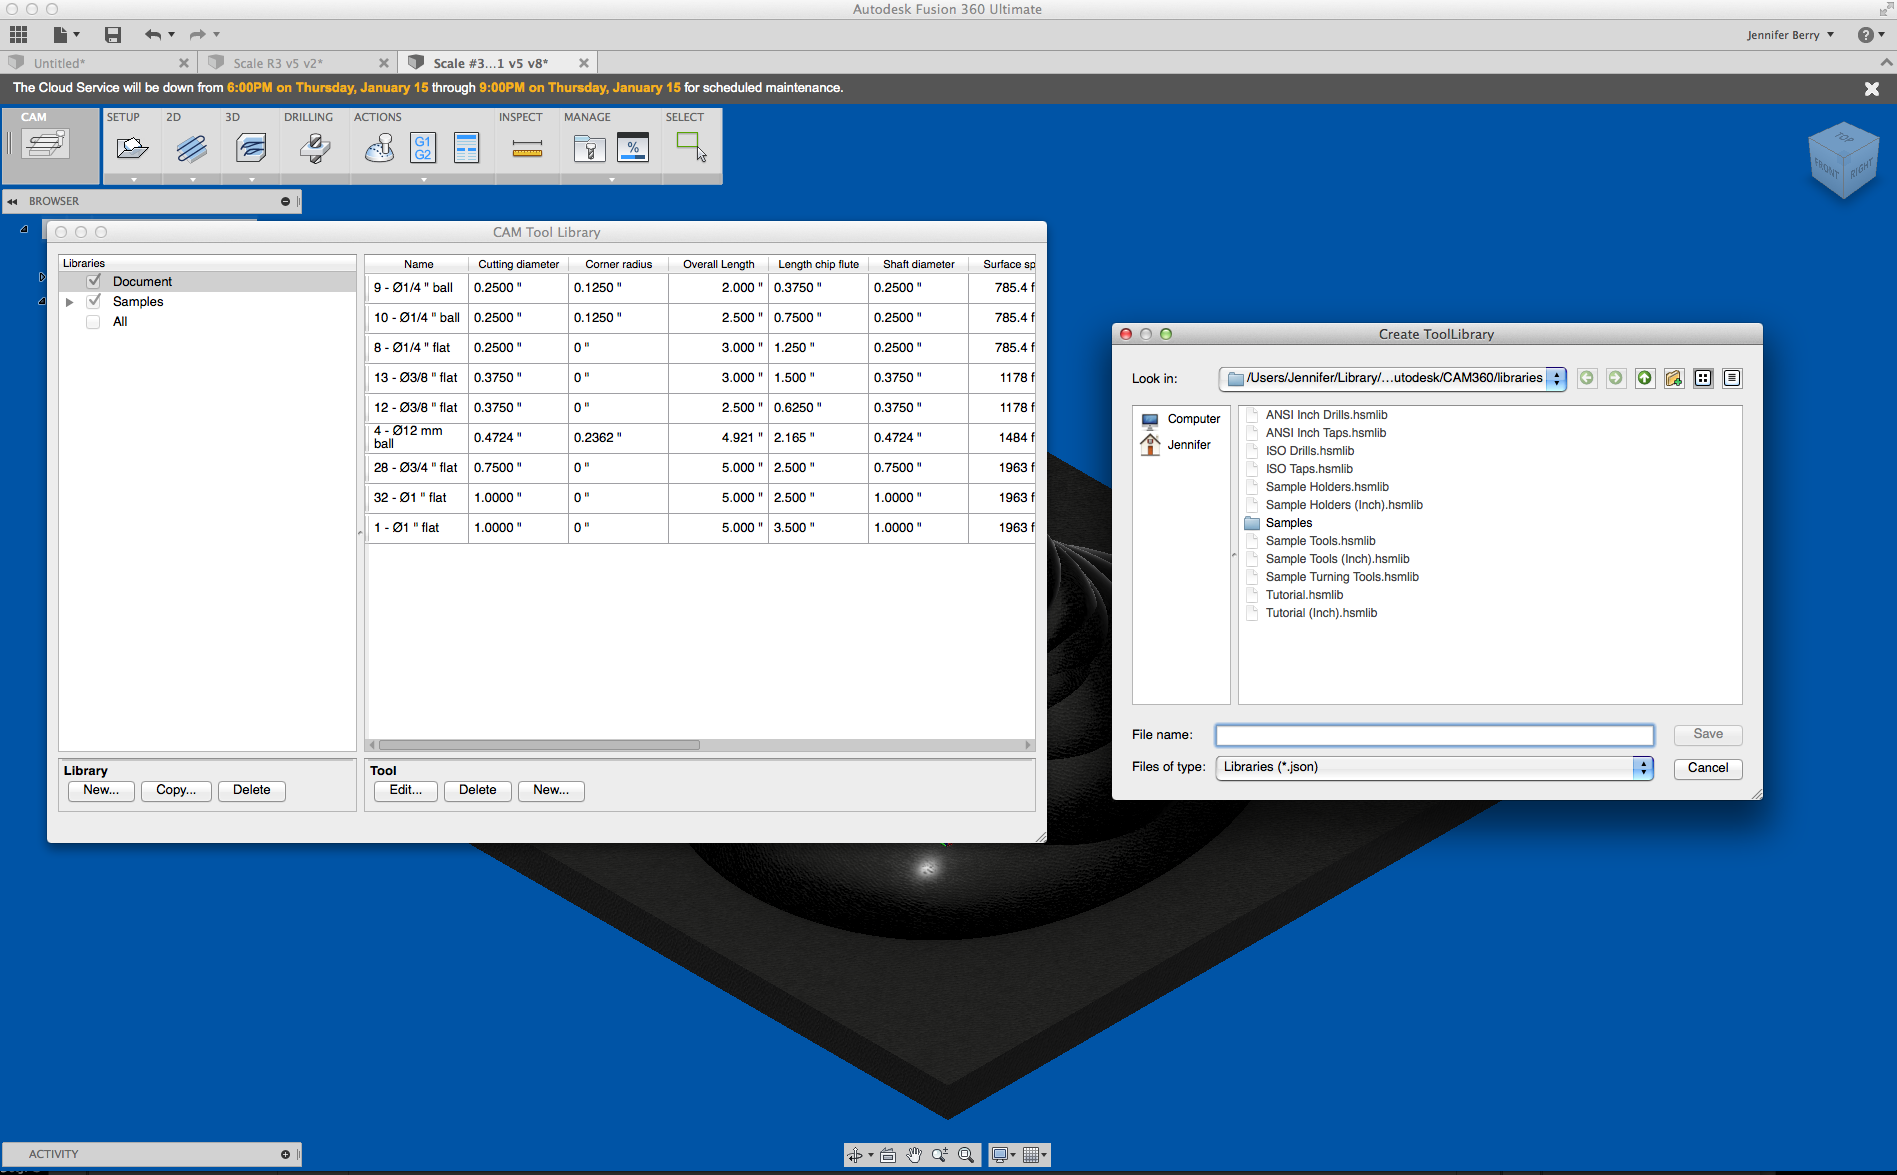Click the G1/G2 Post Process icon
The height and width of the screenshot is (1175, 1897).
pos(422,148)
